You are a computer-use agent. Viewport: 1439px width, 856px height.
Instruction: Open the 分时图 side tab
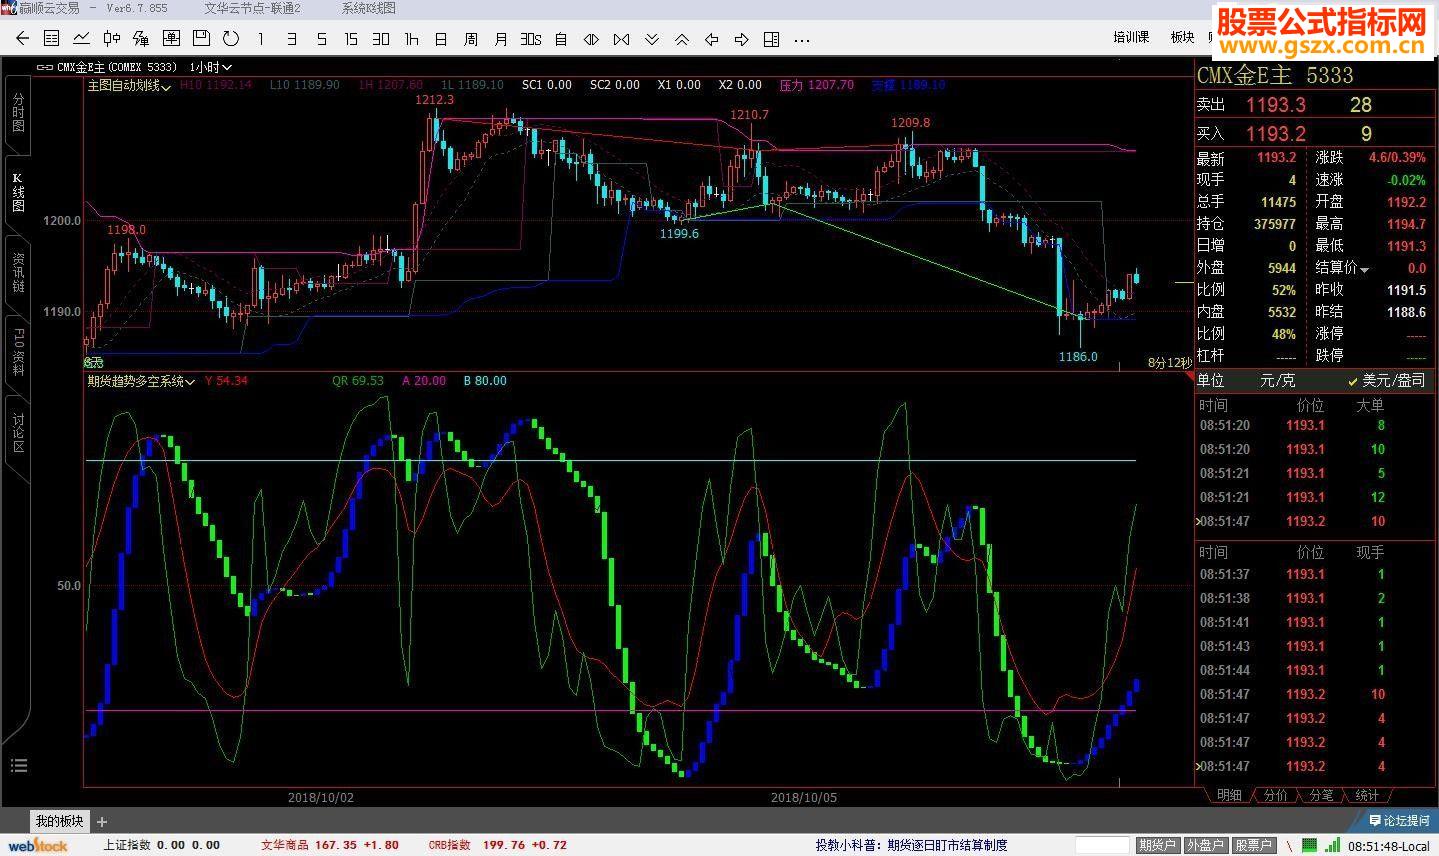tap(18, 111)
